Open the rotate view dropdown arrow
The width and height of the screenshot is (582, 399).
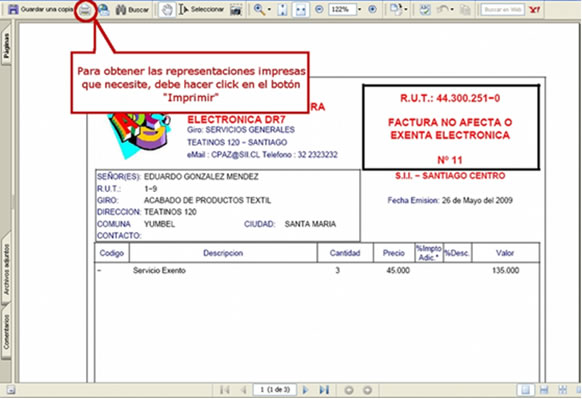coord(406,10)
